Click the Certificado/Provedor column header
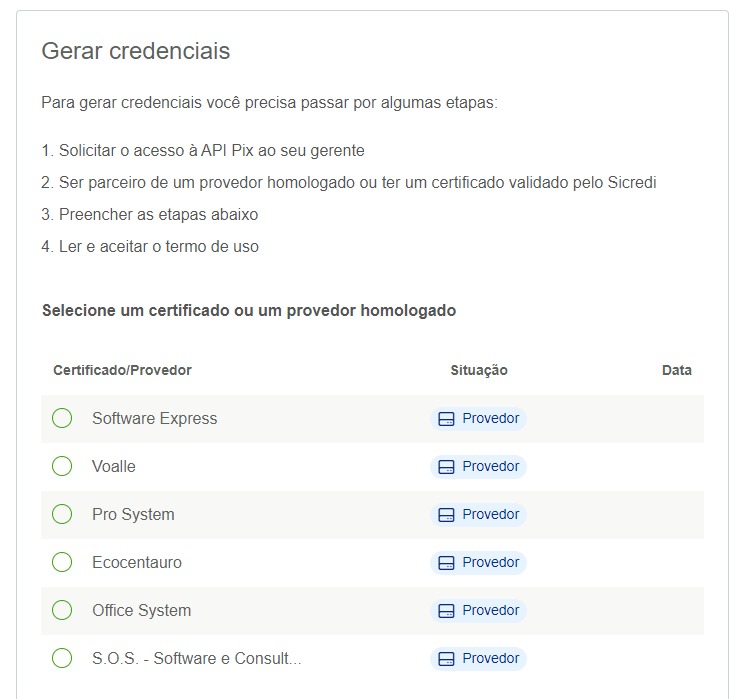 [122, 370]
